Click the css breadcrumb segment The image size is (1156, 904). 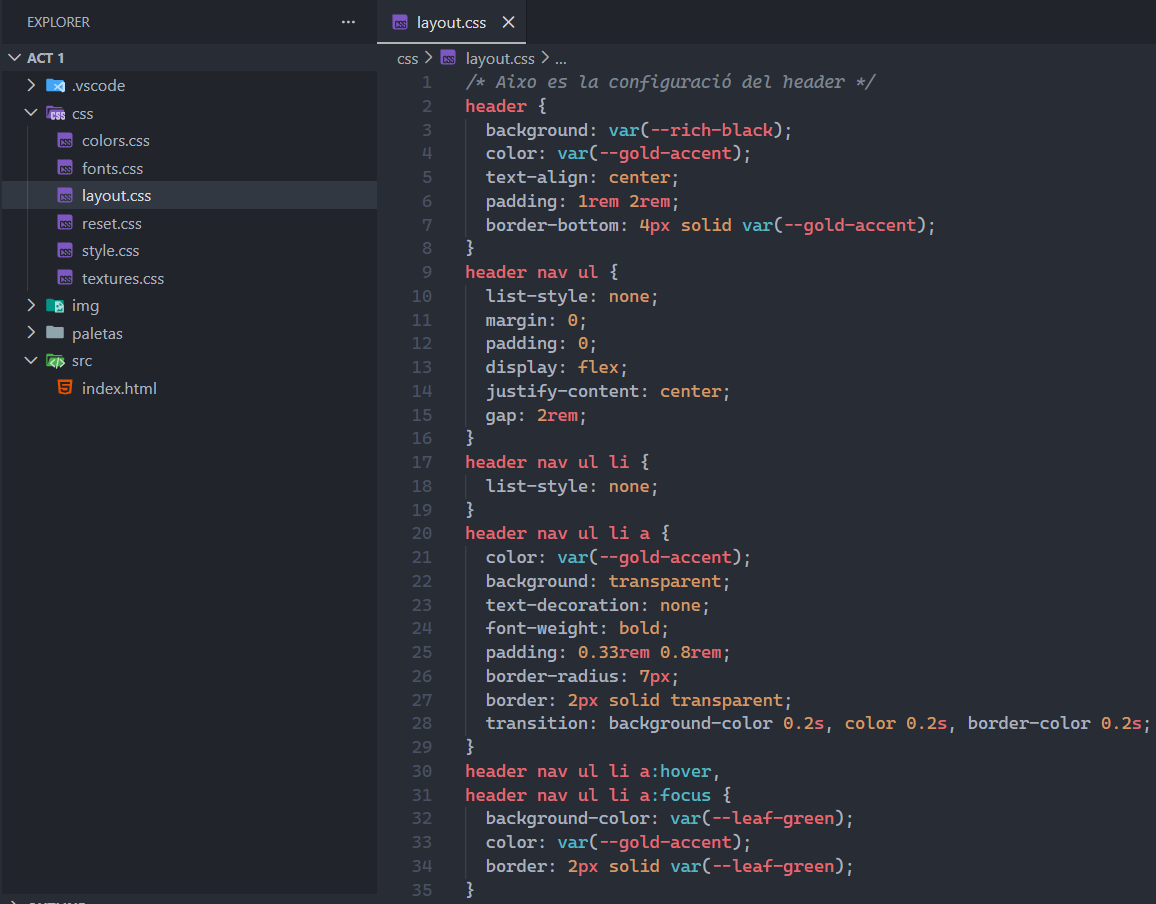point(407,59)
